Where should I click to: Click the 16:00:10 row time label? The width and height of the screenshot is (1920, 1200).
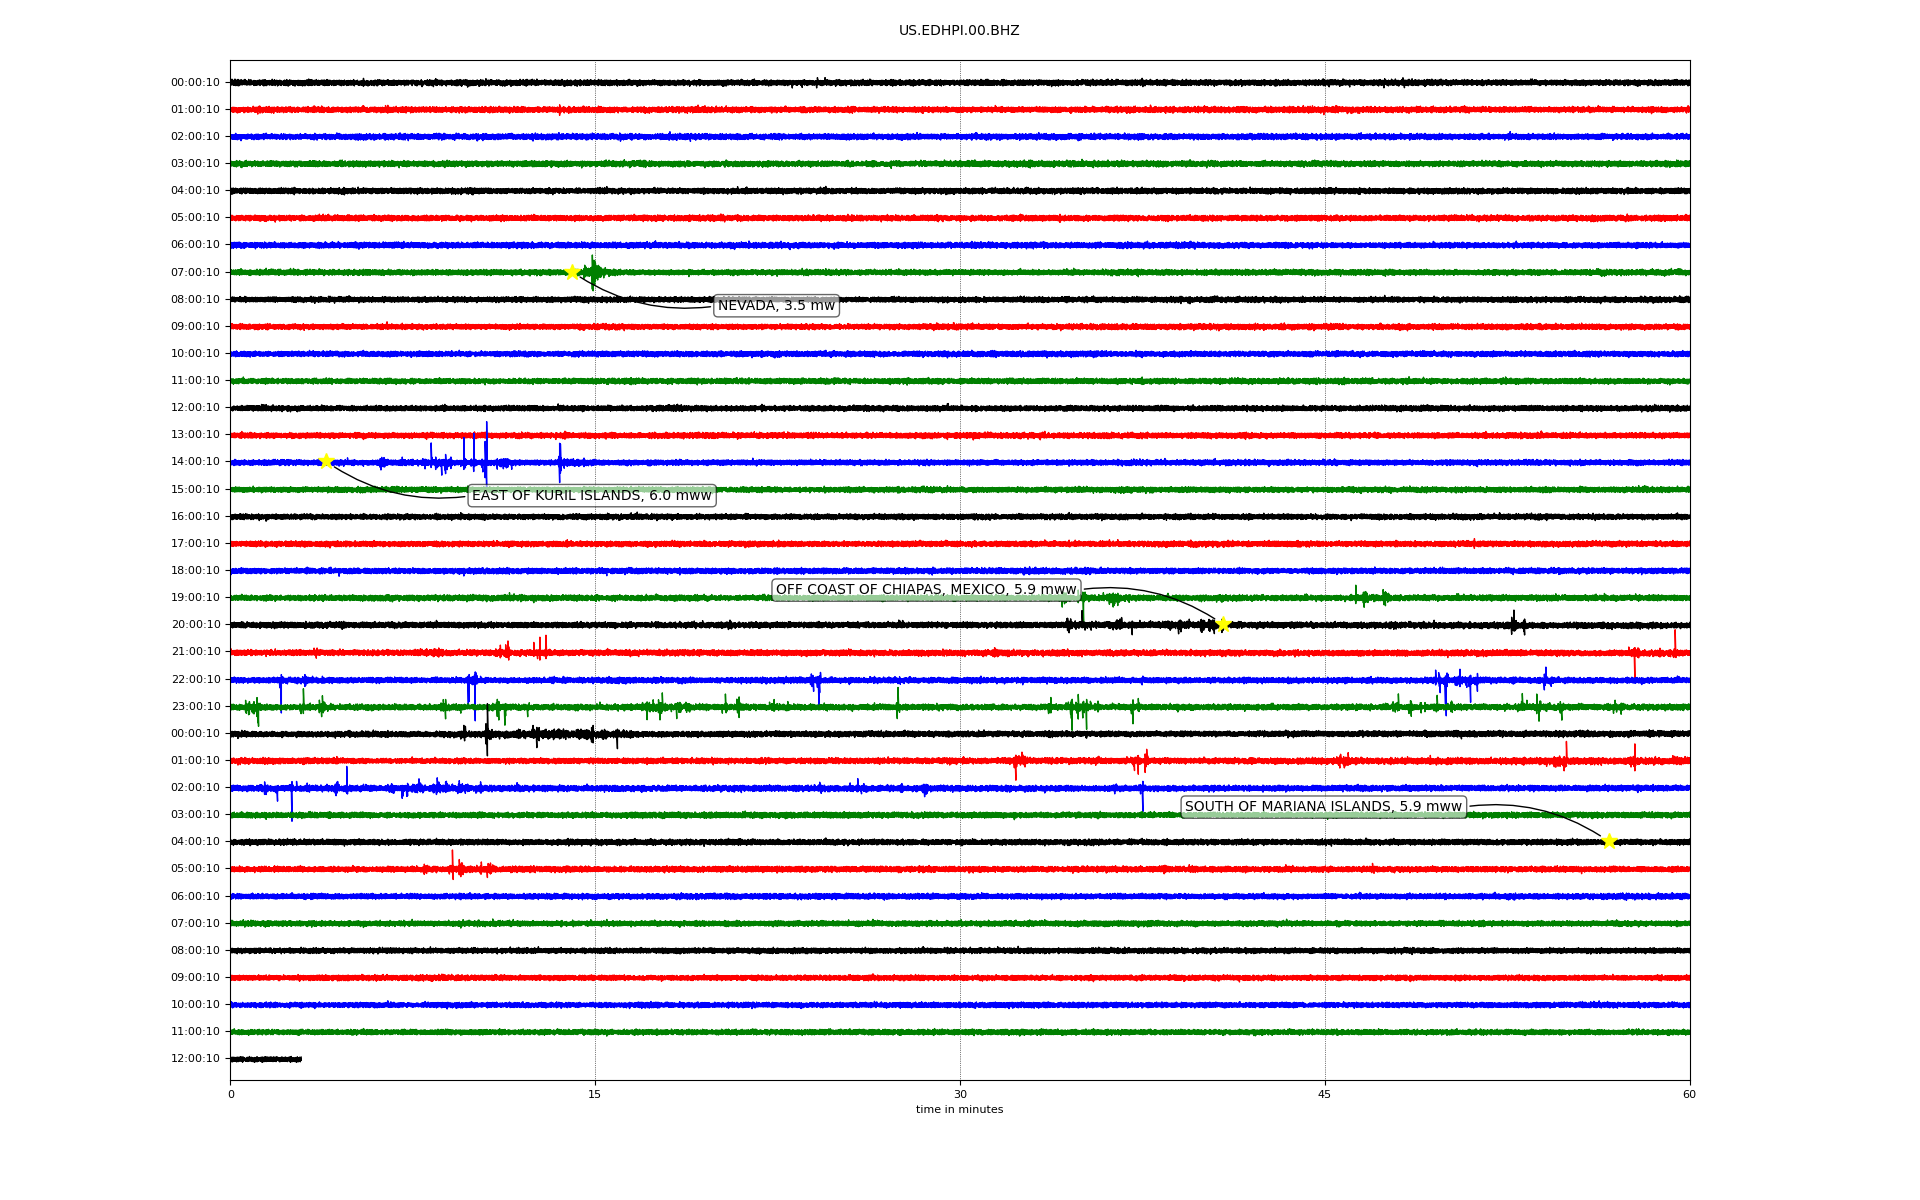click(195, 517)
